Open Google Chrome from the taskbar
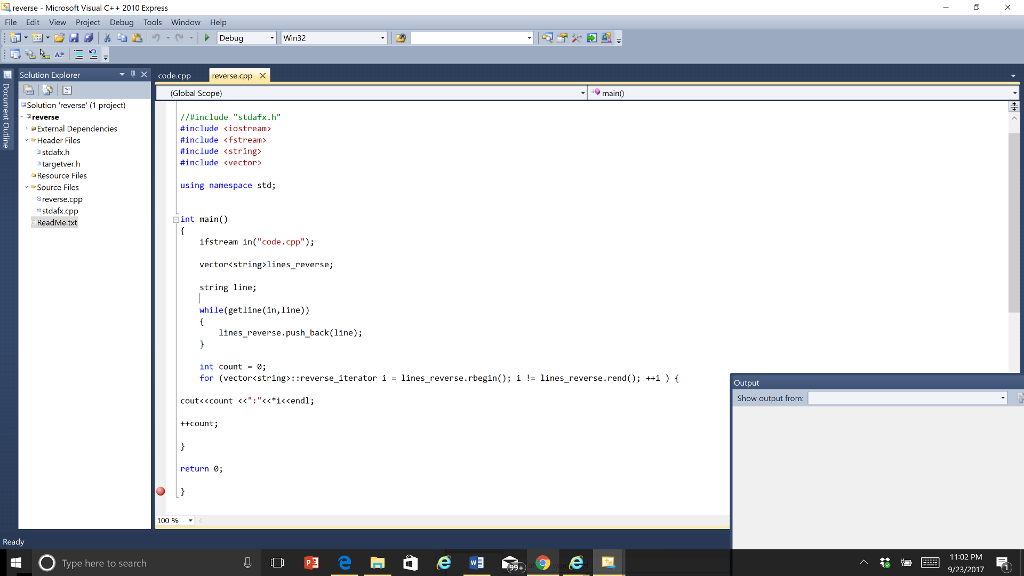This screenshot has width=1024, height=576. [x=543, y=563]
